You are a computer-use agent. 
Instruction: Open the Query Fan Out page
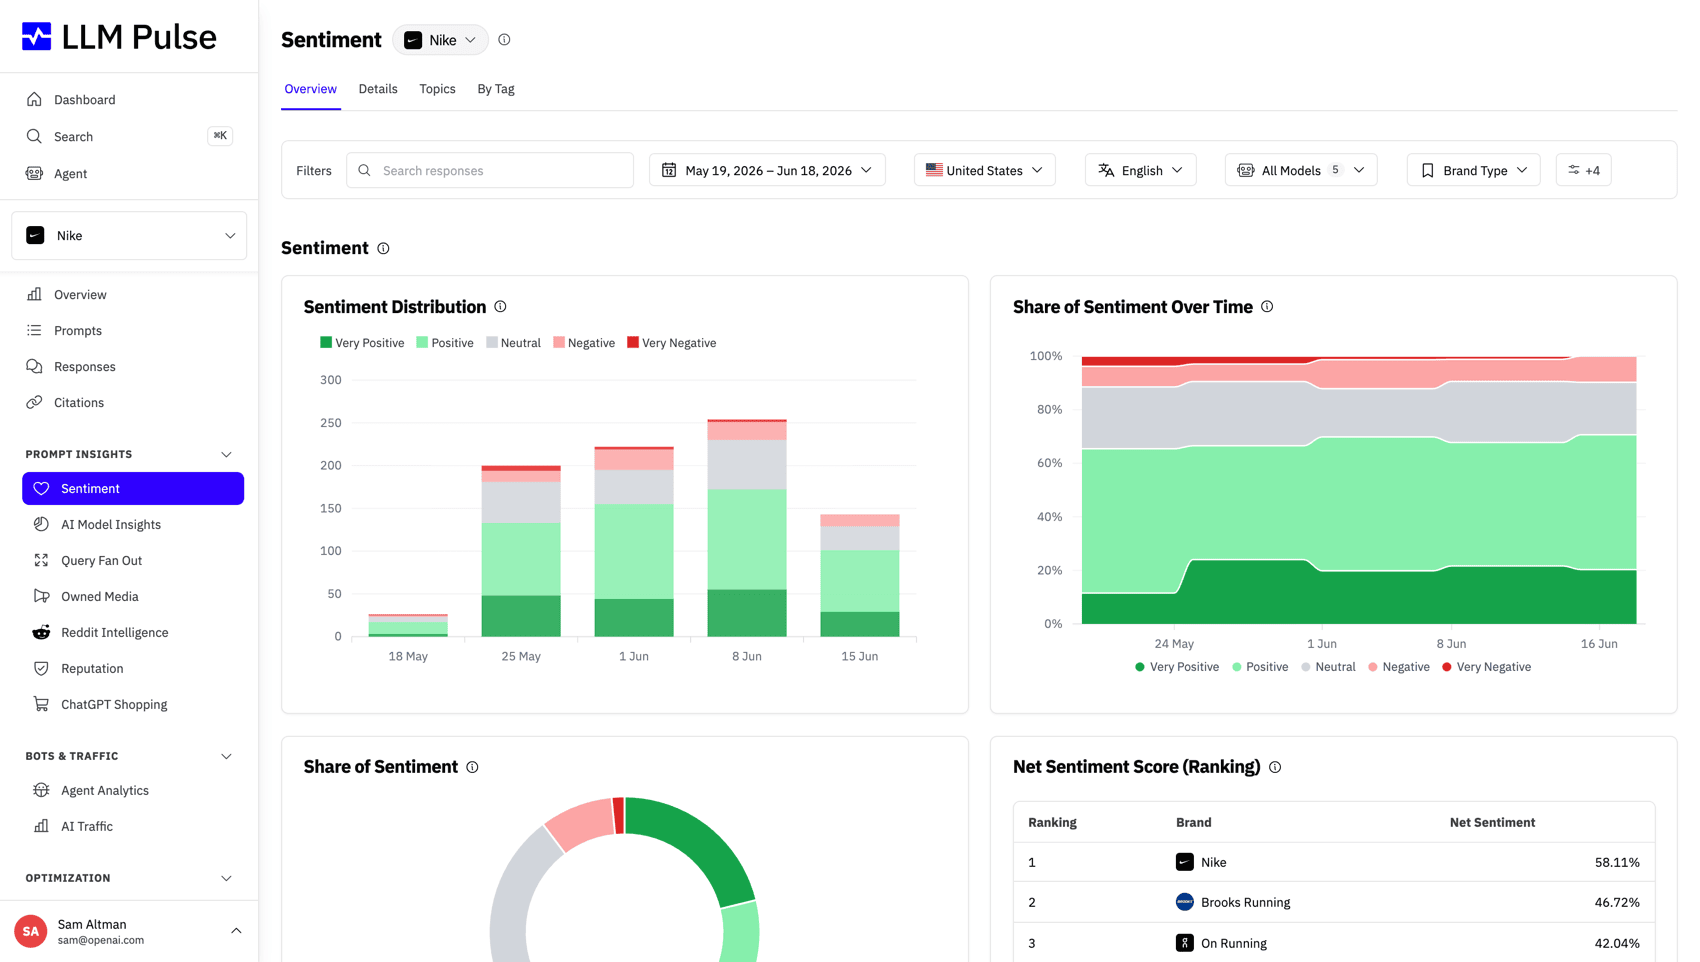pos(101,560)
